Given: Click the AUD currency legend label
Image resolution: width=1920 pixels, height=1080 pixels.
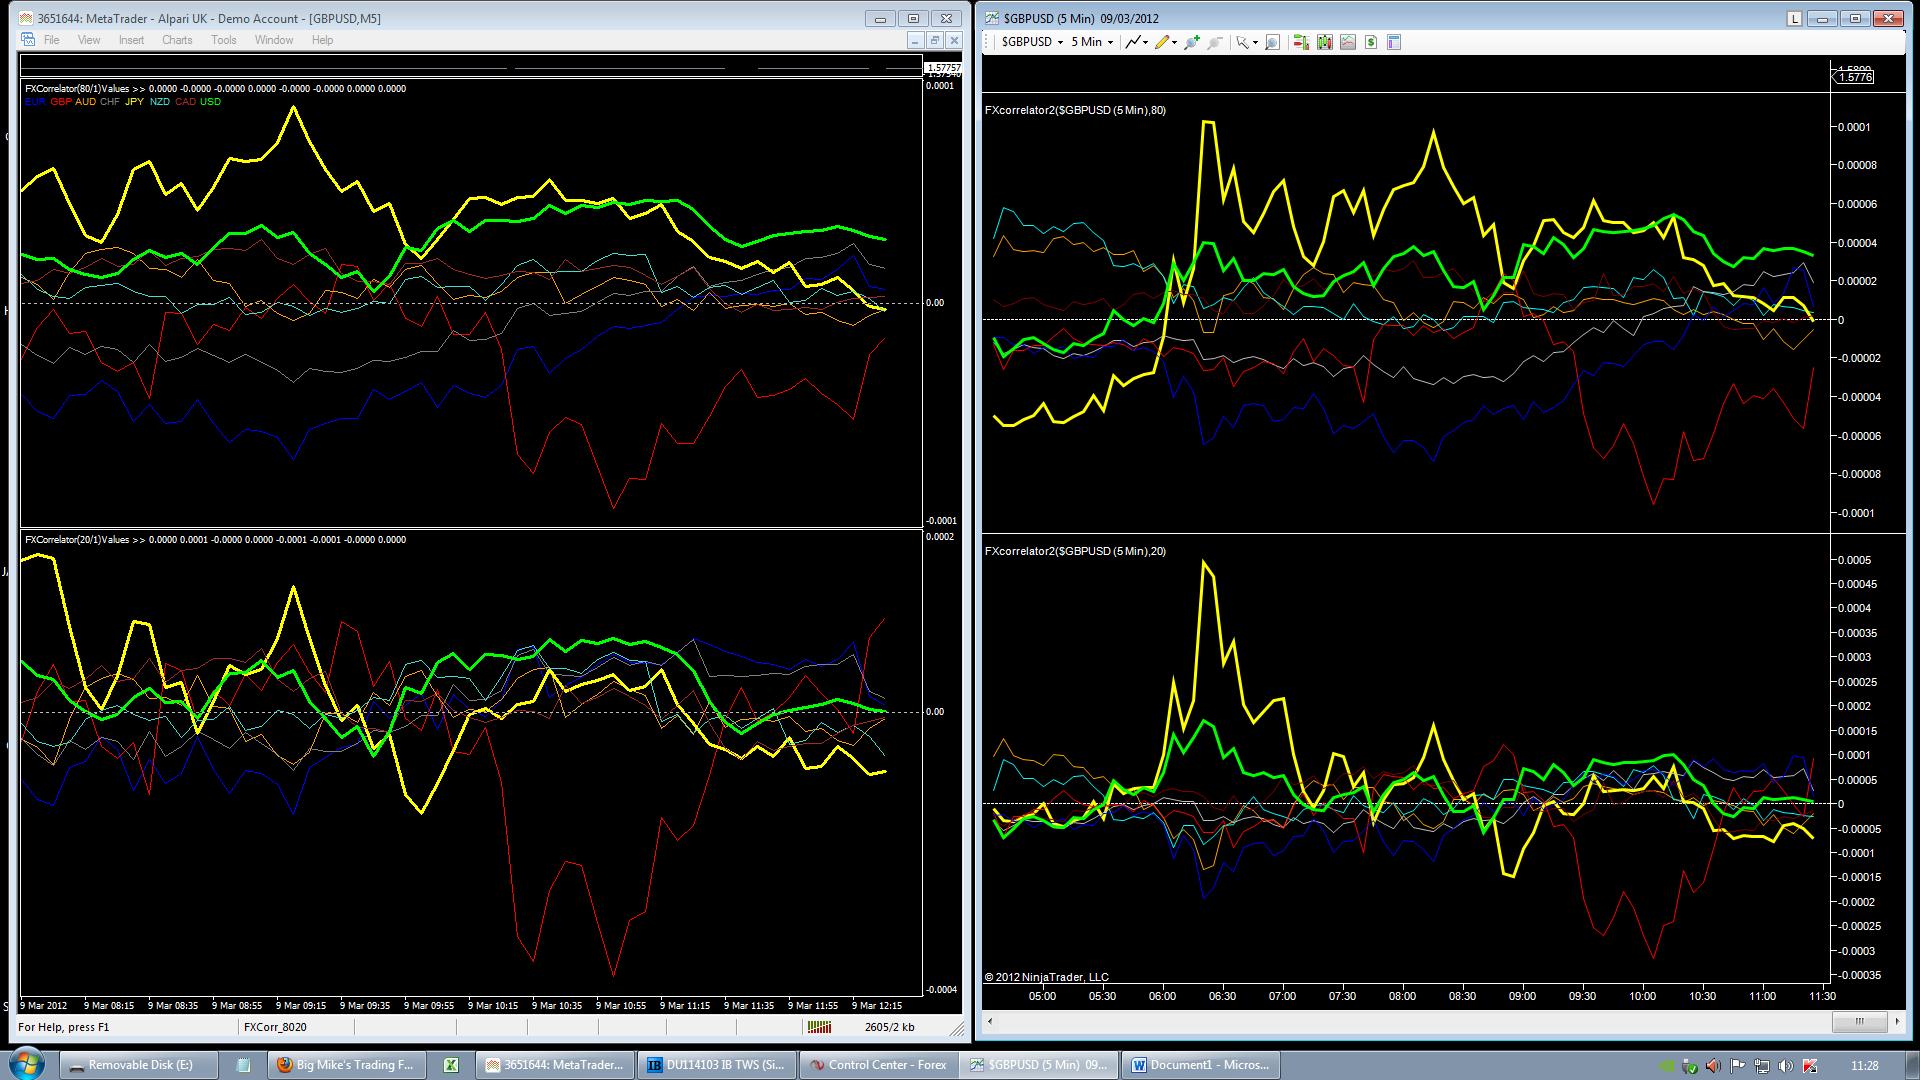Looking at the screenshot, I should (x=85, y=102).
